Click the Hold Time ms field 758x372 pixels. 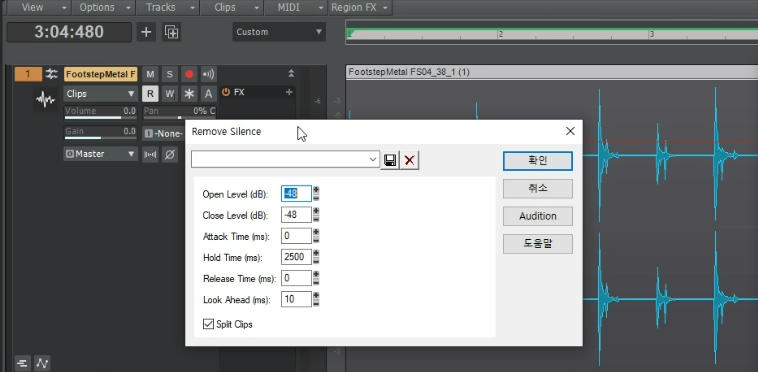(296, 257)
